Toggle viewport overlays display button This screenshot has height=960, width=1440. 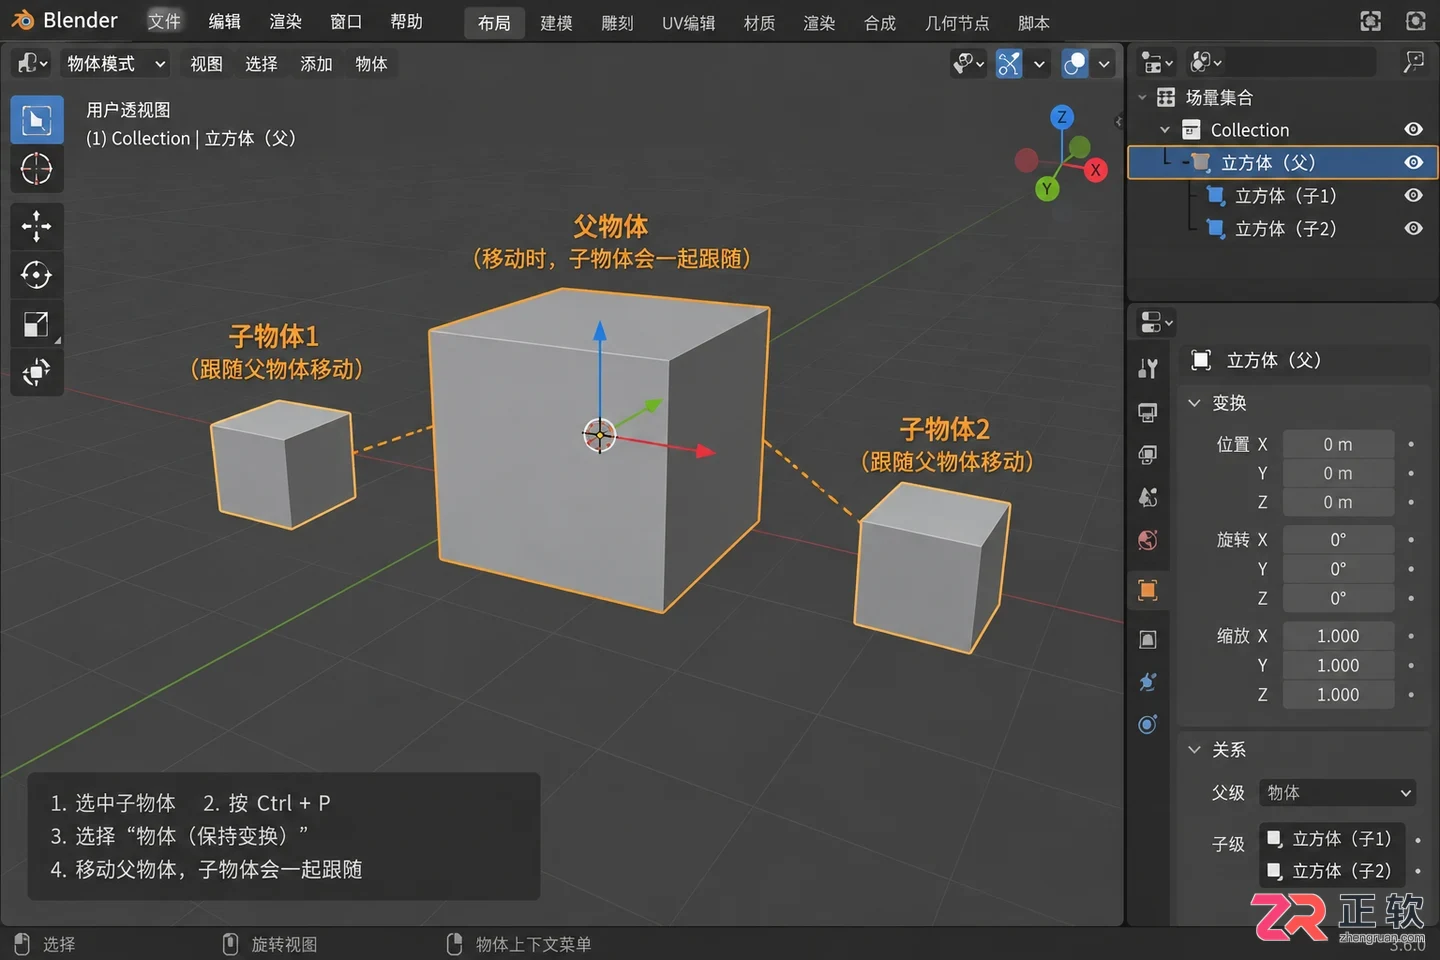coord(1075,64)
